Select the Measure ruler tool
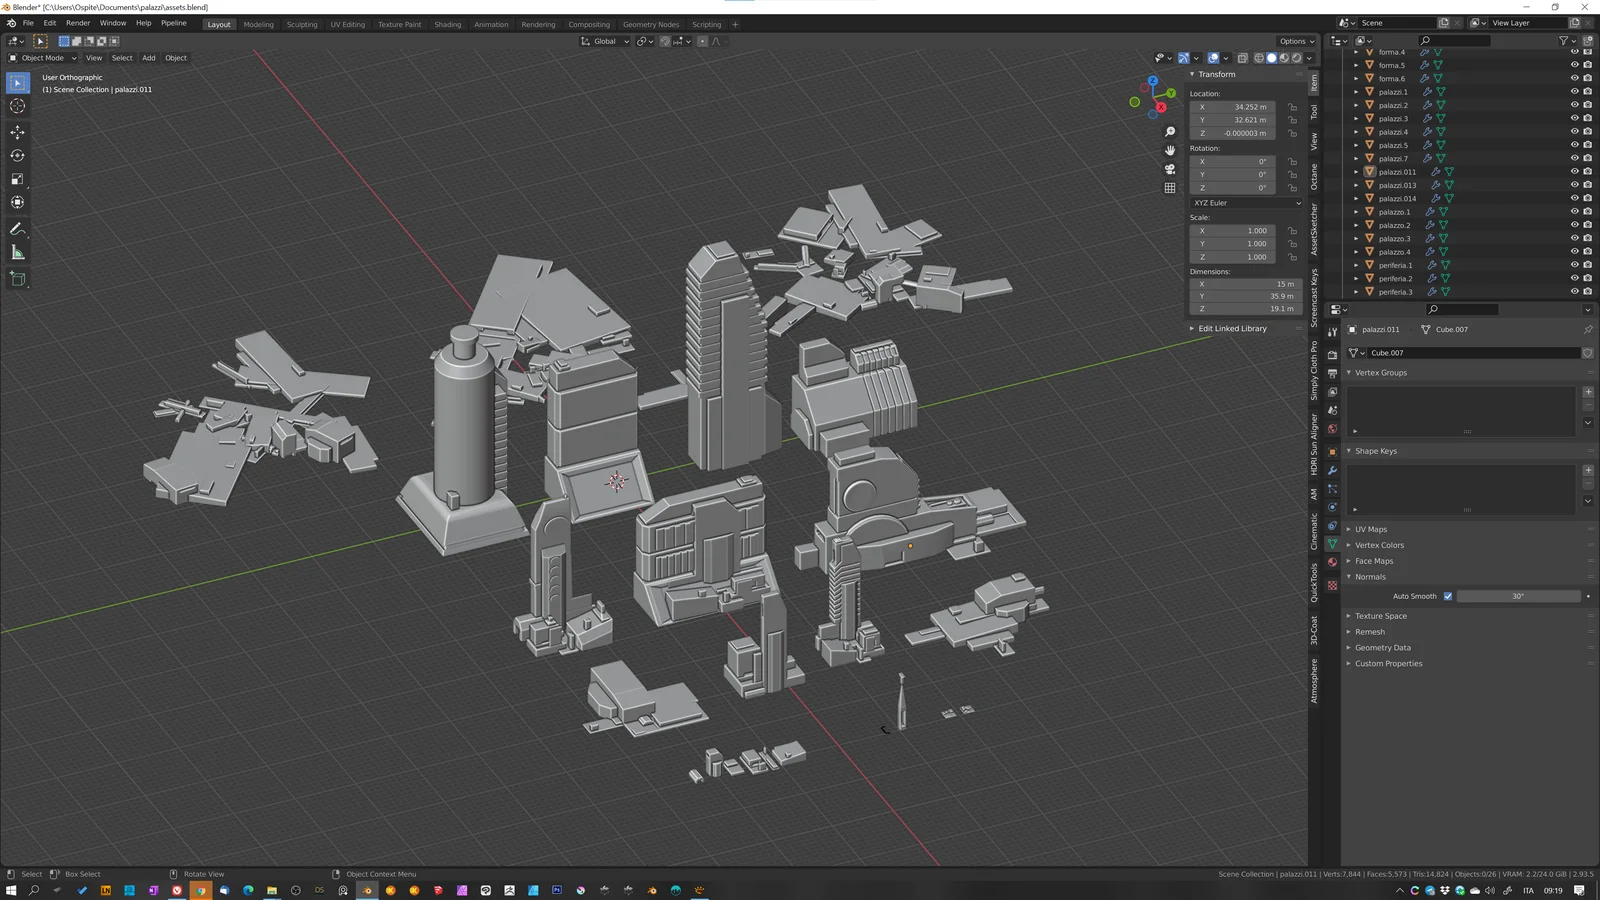The width and height of the screenshot is (1600, 900). click(x=18, y=253)
